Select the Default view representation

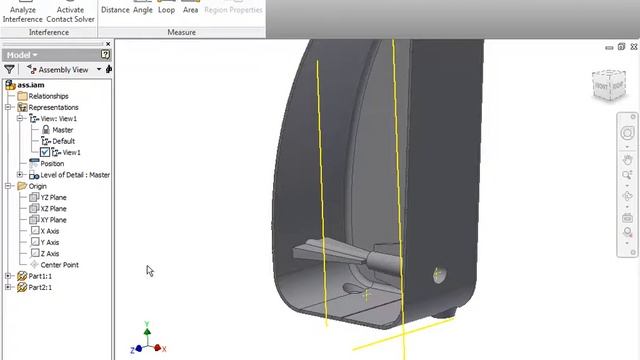tap(64, 141)
